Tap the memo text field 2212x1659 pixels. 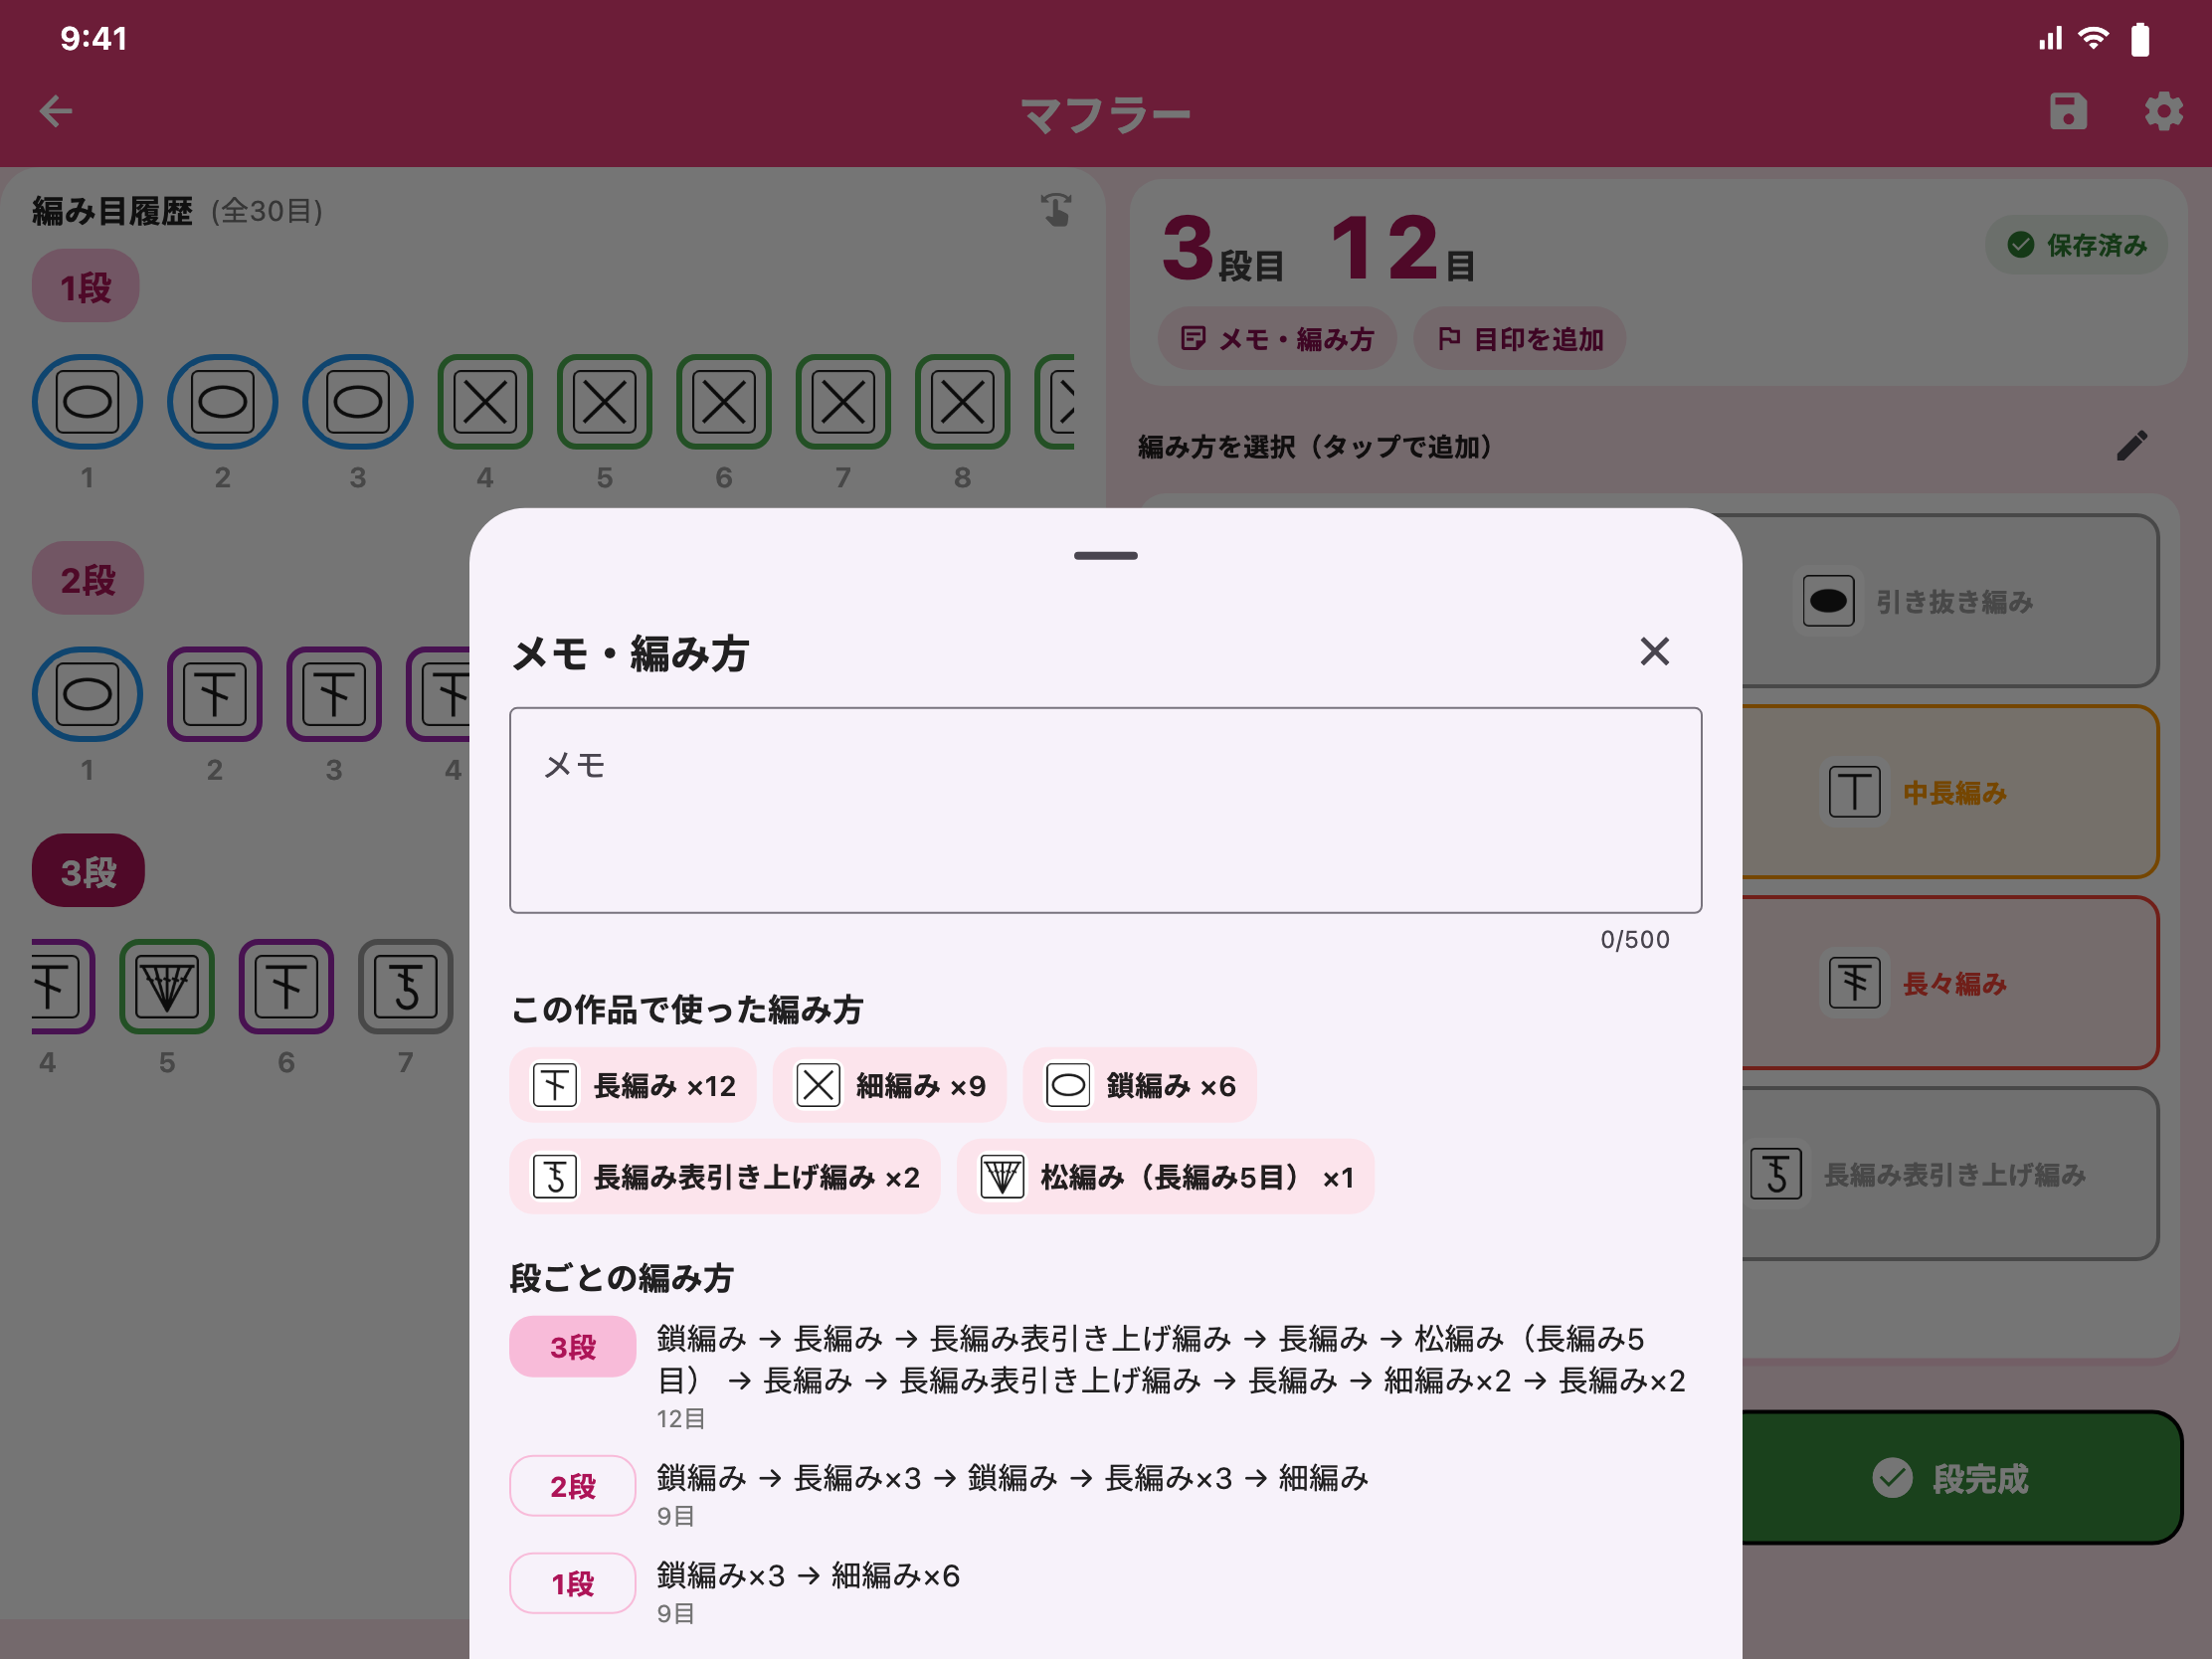[x=1105, y=810]
